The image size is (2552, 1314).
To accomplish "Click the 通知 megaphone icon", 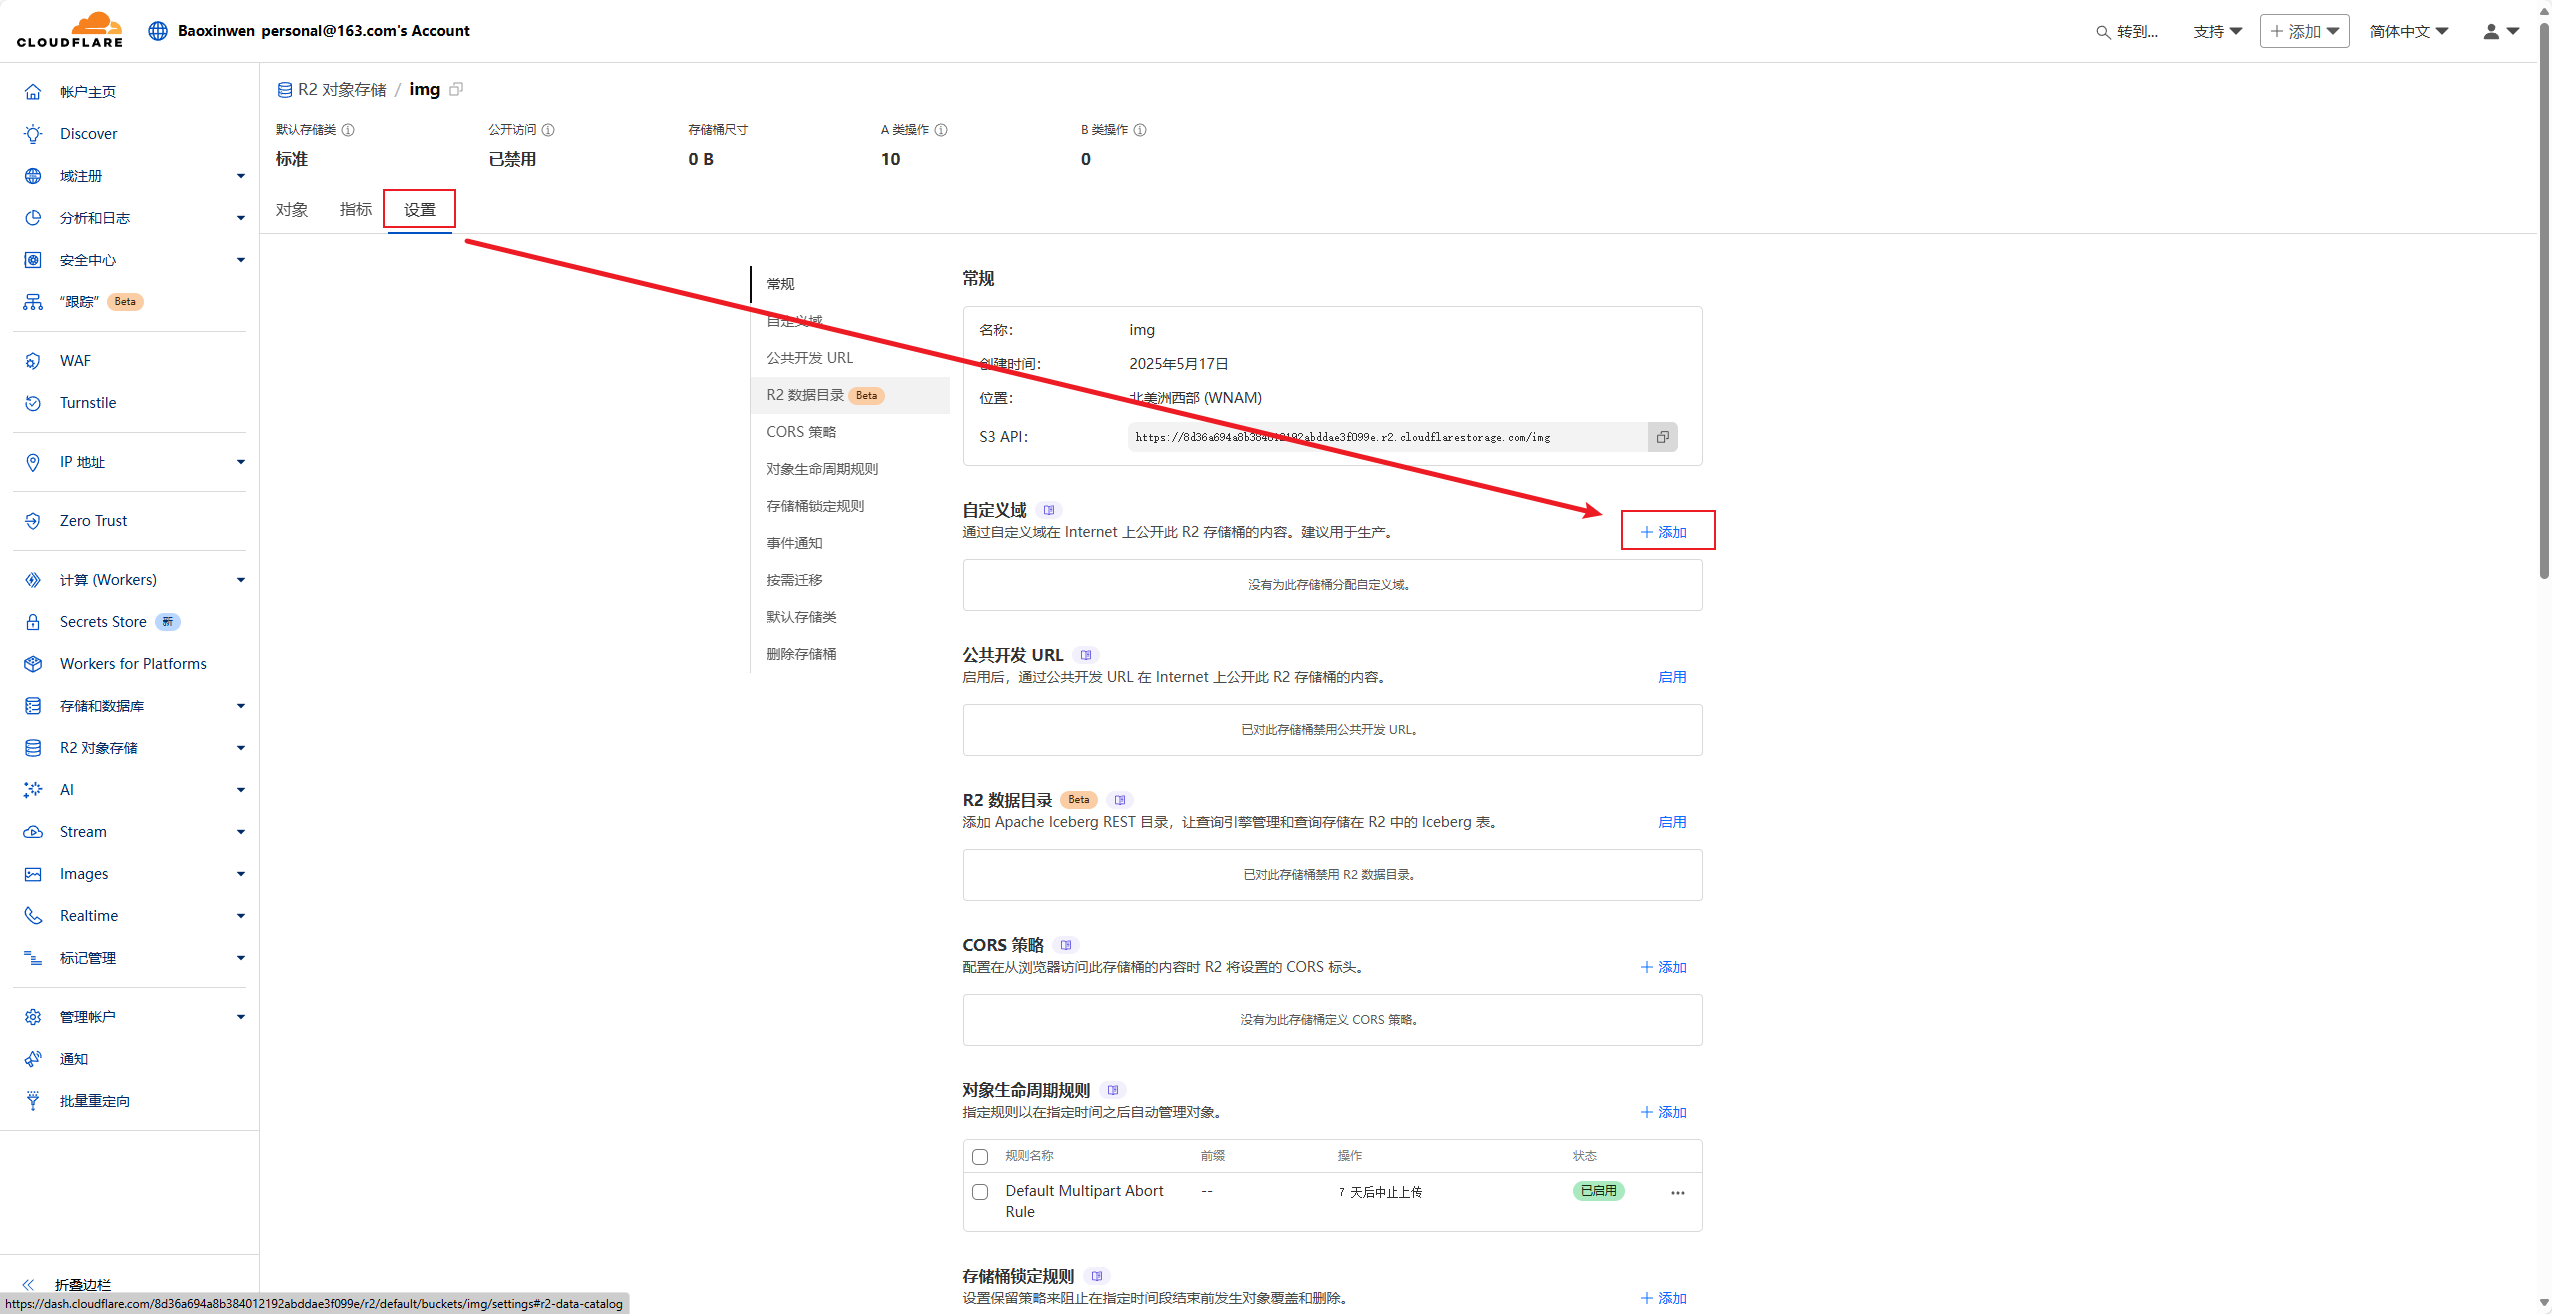I will pos(33,1059).
